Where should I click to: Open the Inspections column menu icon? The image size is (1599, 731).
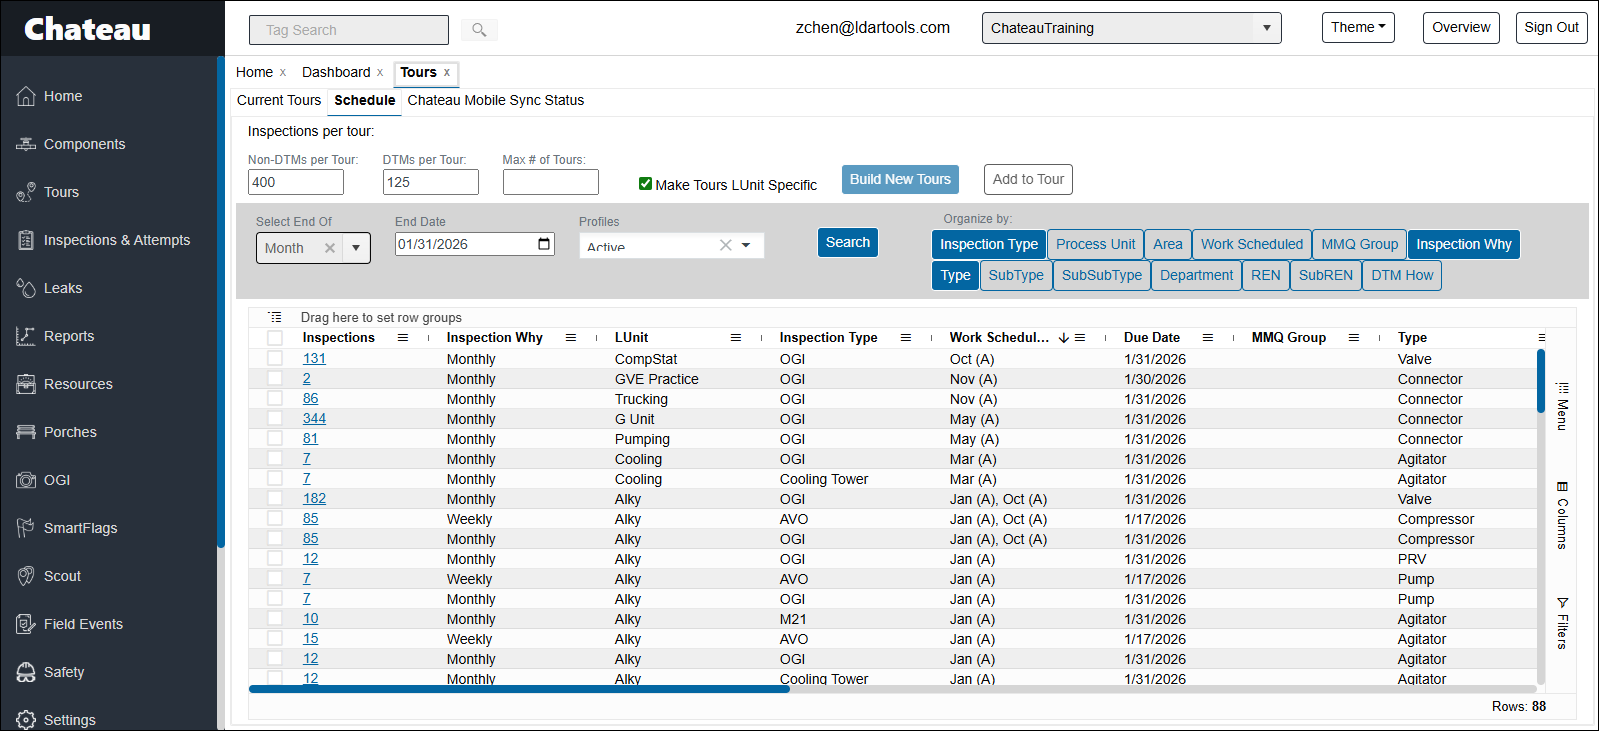[403, 338]
